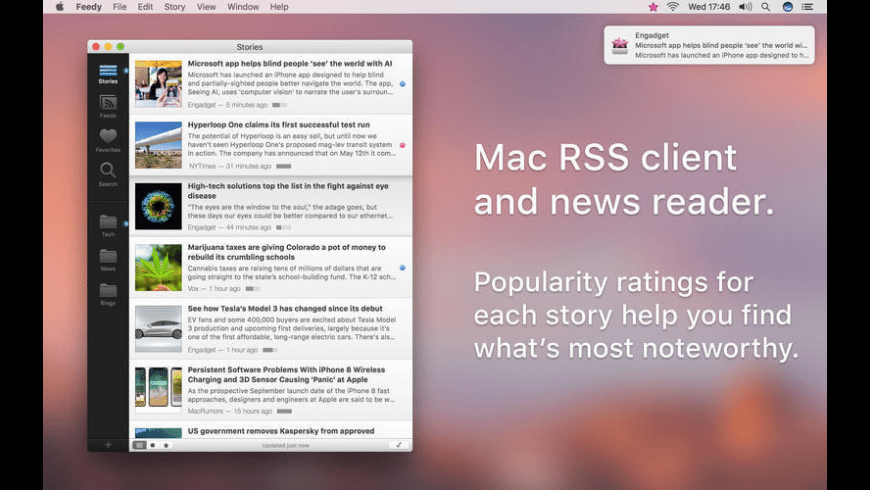Image resolution: width=870 pixels, height=490 pixels.
Task: Click unread dot on Microsoft app story
Action: [x=402, y=84]
